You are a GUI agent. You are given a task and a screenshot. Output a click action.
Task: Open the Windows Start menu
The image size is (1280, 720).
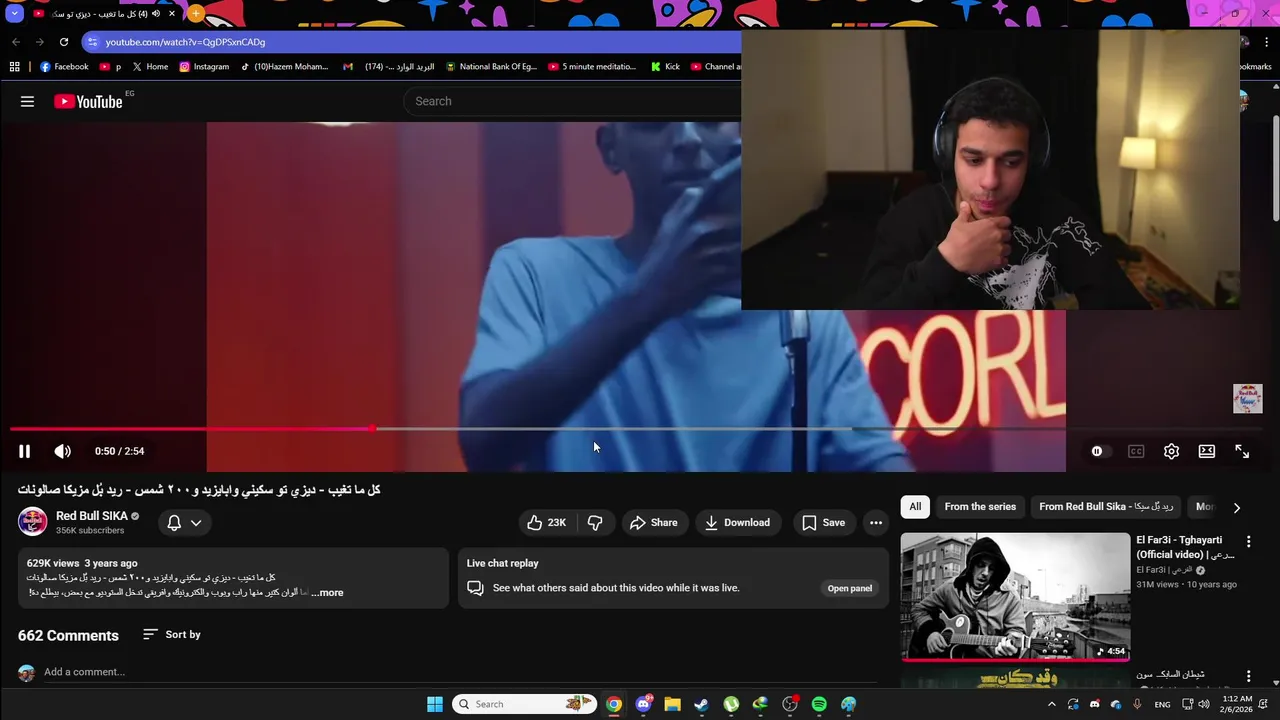click(x=435, y=704)
